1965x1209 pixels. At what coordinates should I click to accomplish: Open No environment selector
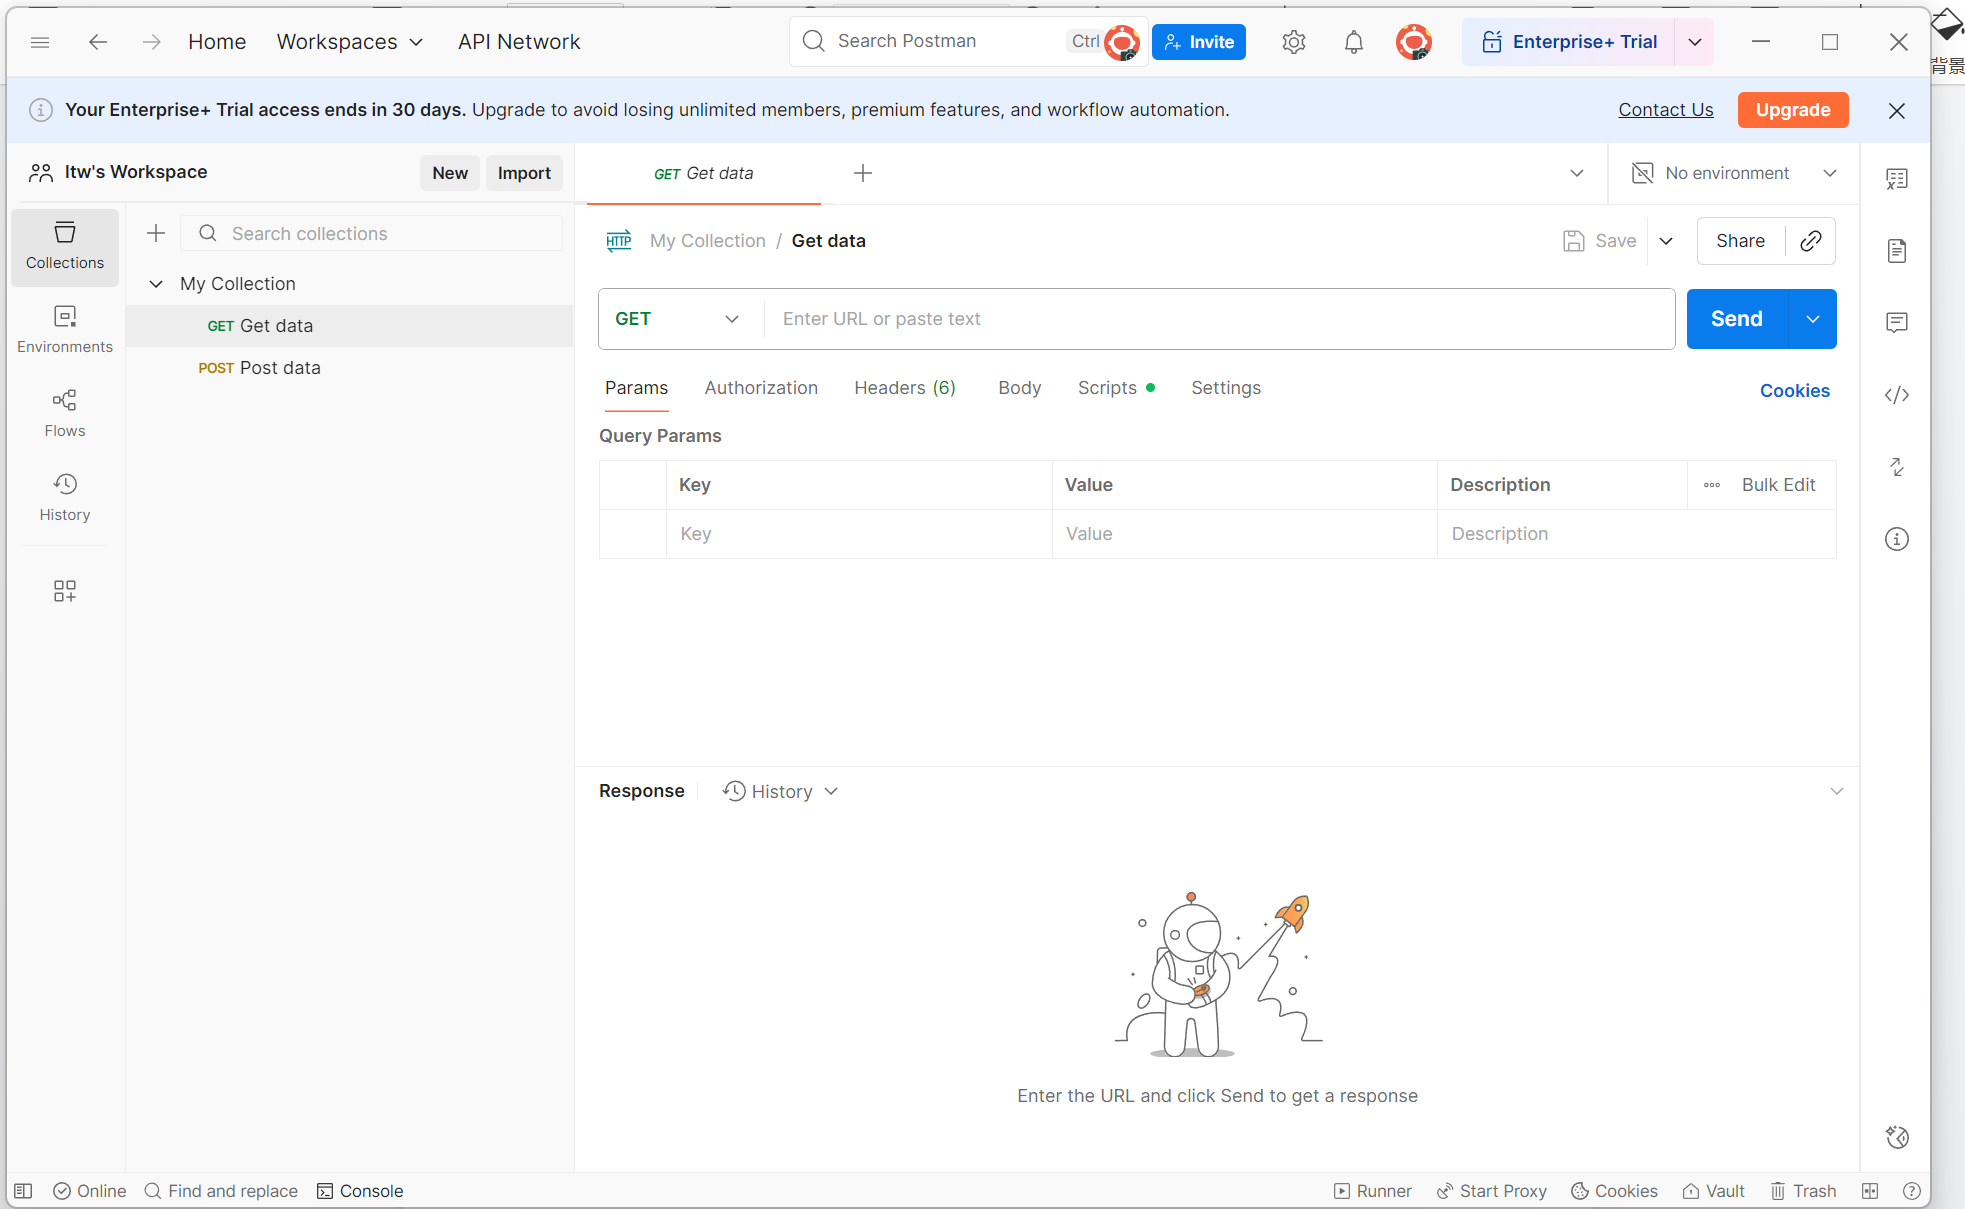(1734, 173)
